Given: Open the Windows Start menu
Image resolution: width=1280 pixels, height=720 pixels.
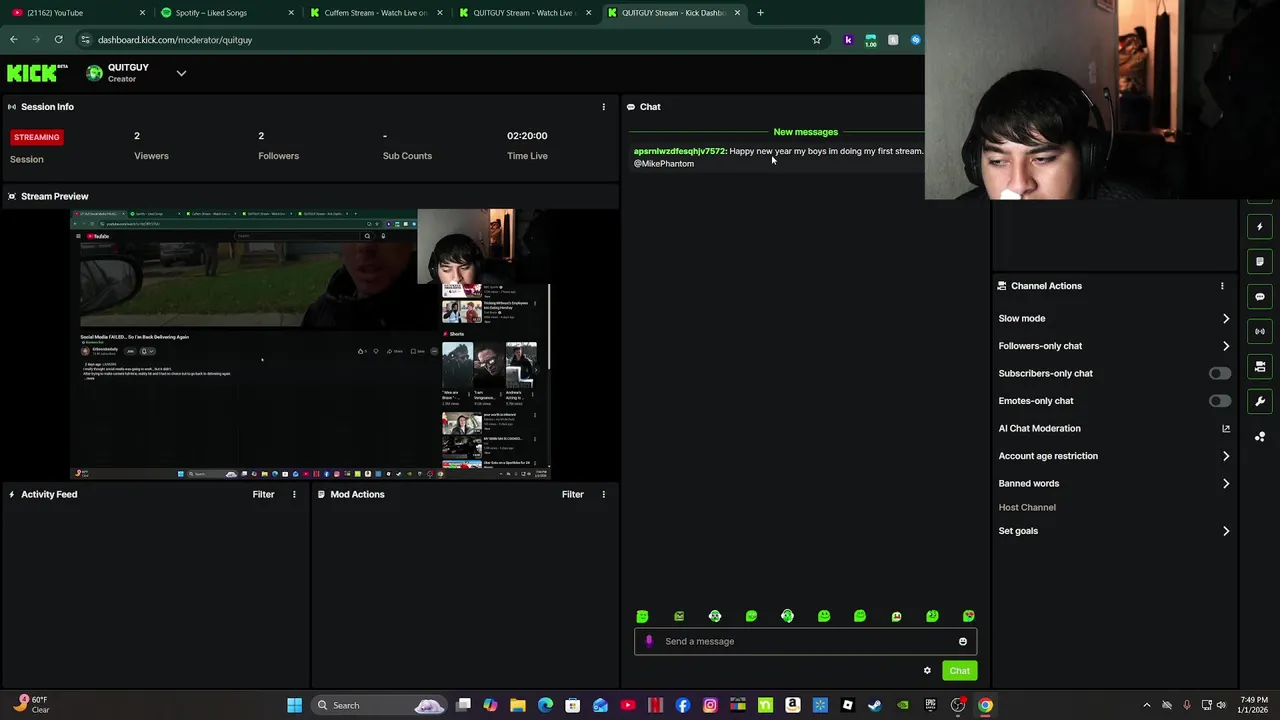Looking at the screenshot, I should tap(294, 705).
